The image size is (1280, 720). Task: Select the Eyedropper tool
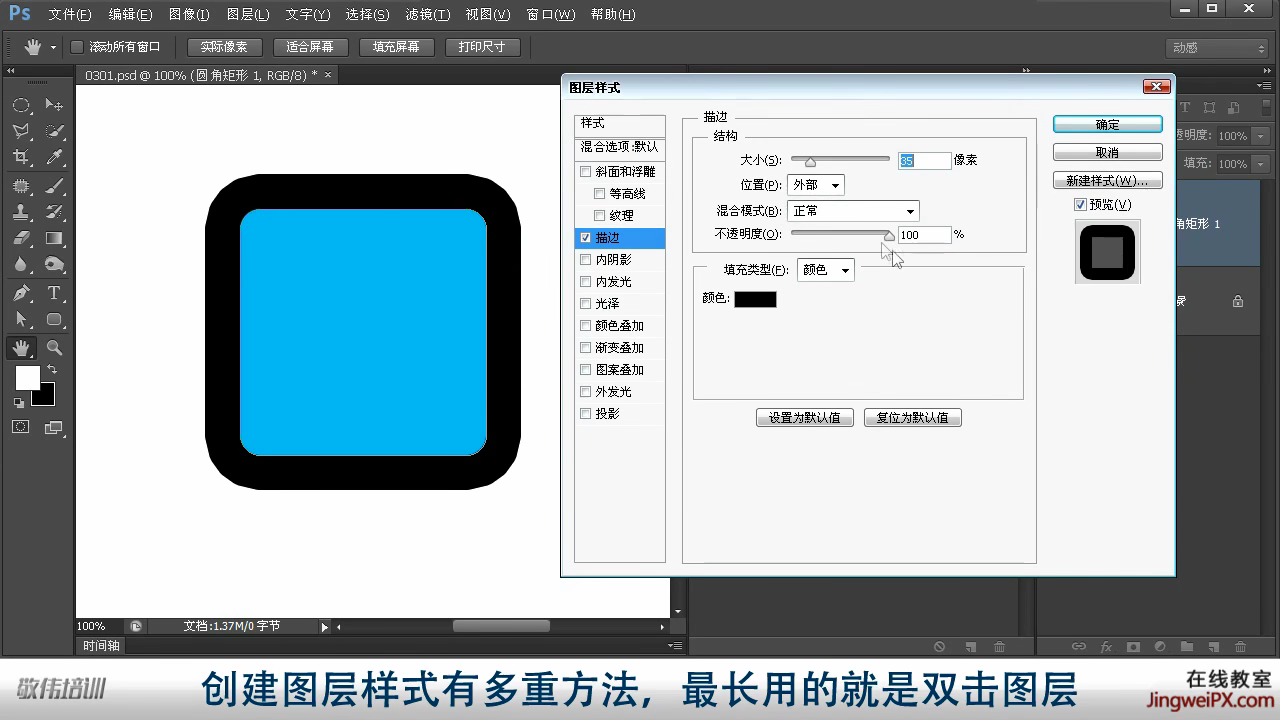point(55,157)
